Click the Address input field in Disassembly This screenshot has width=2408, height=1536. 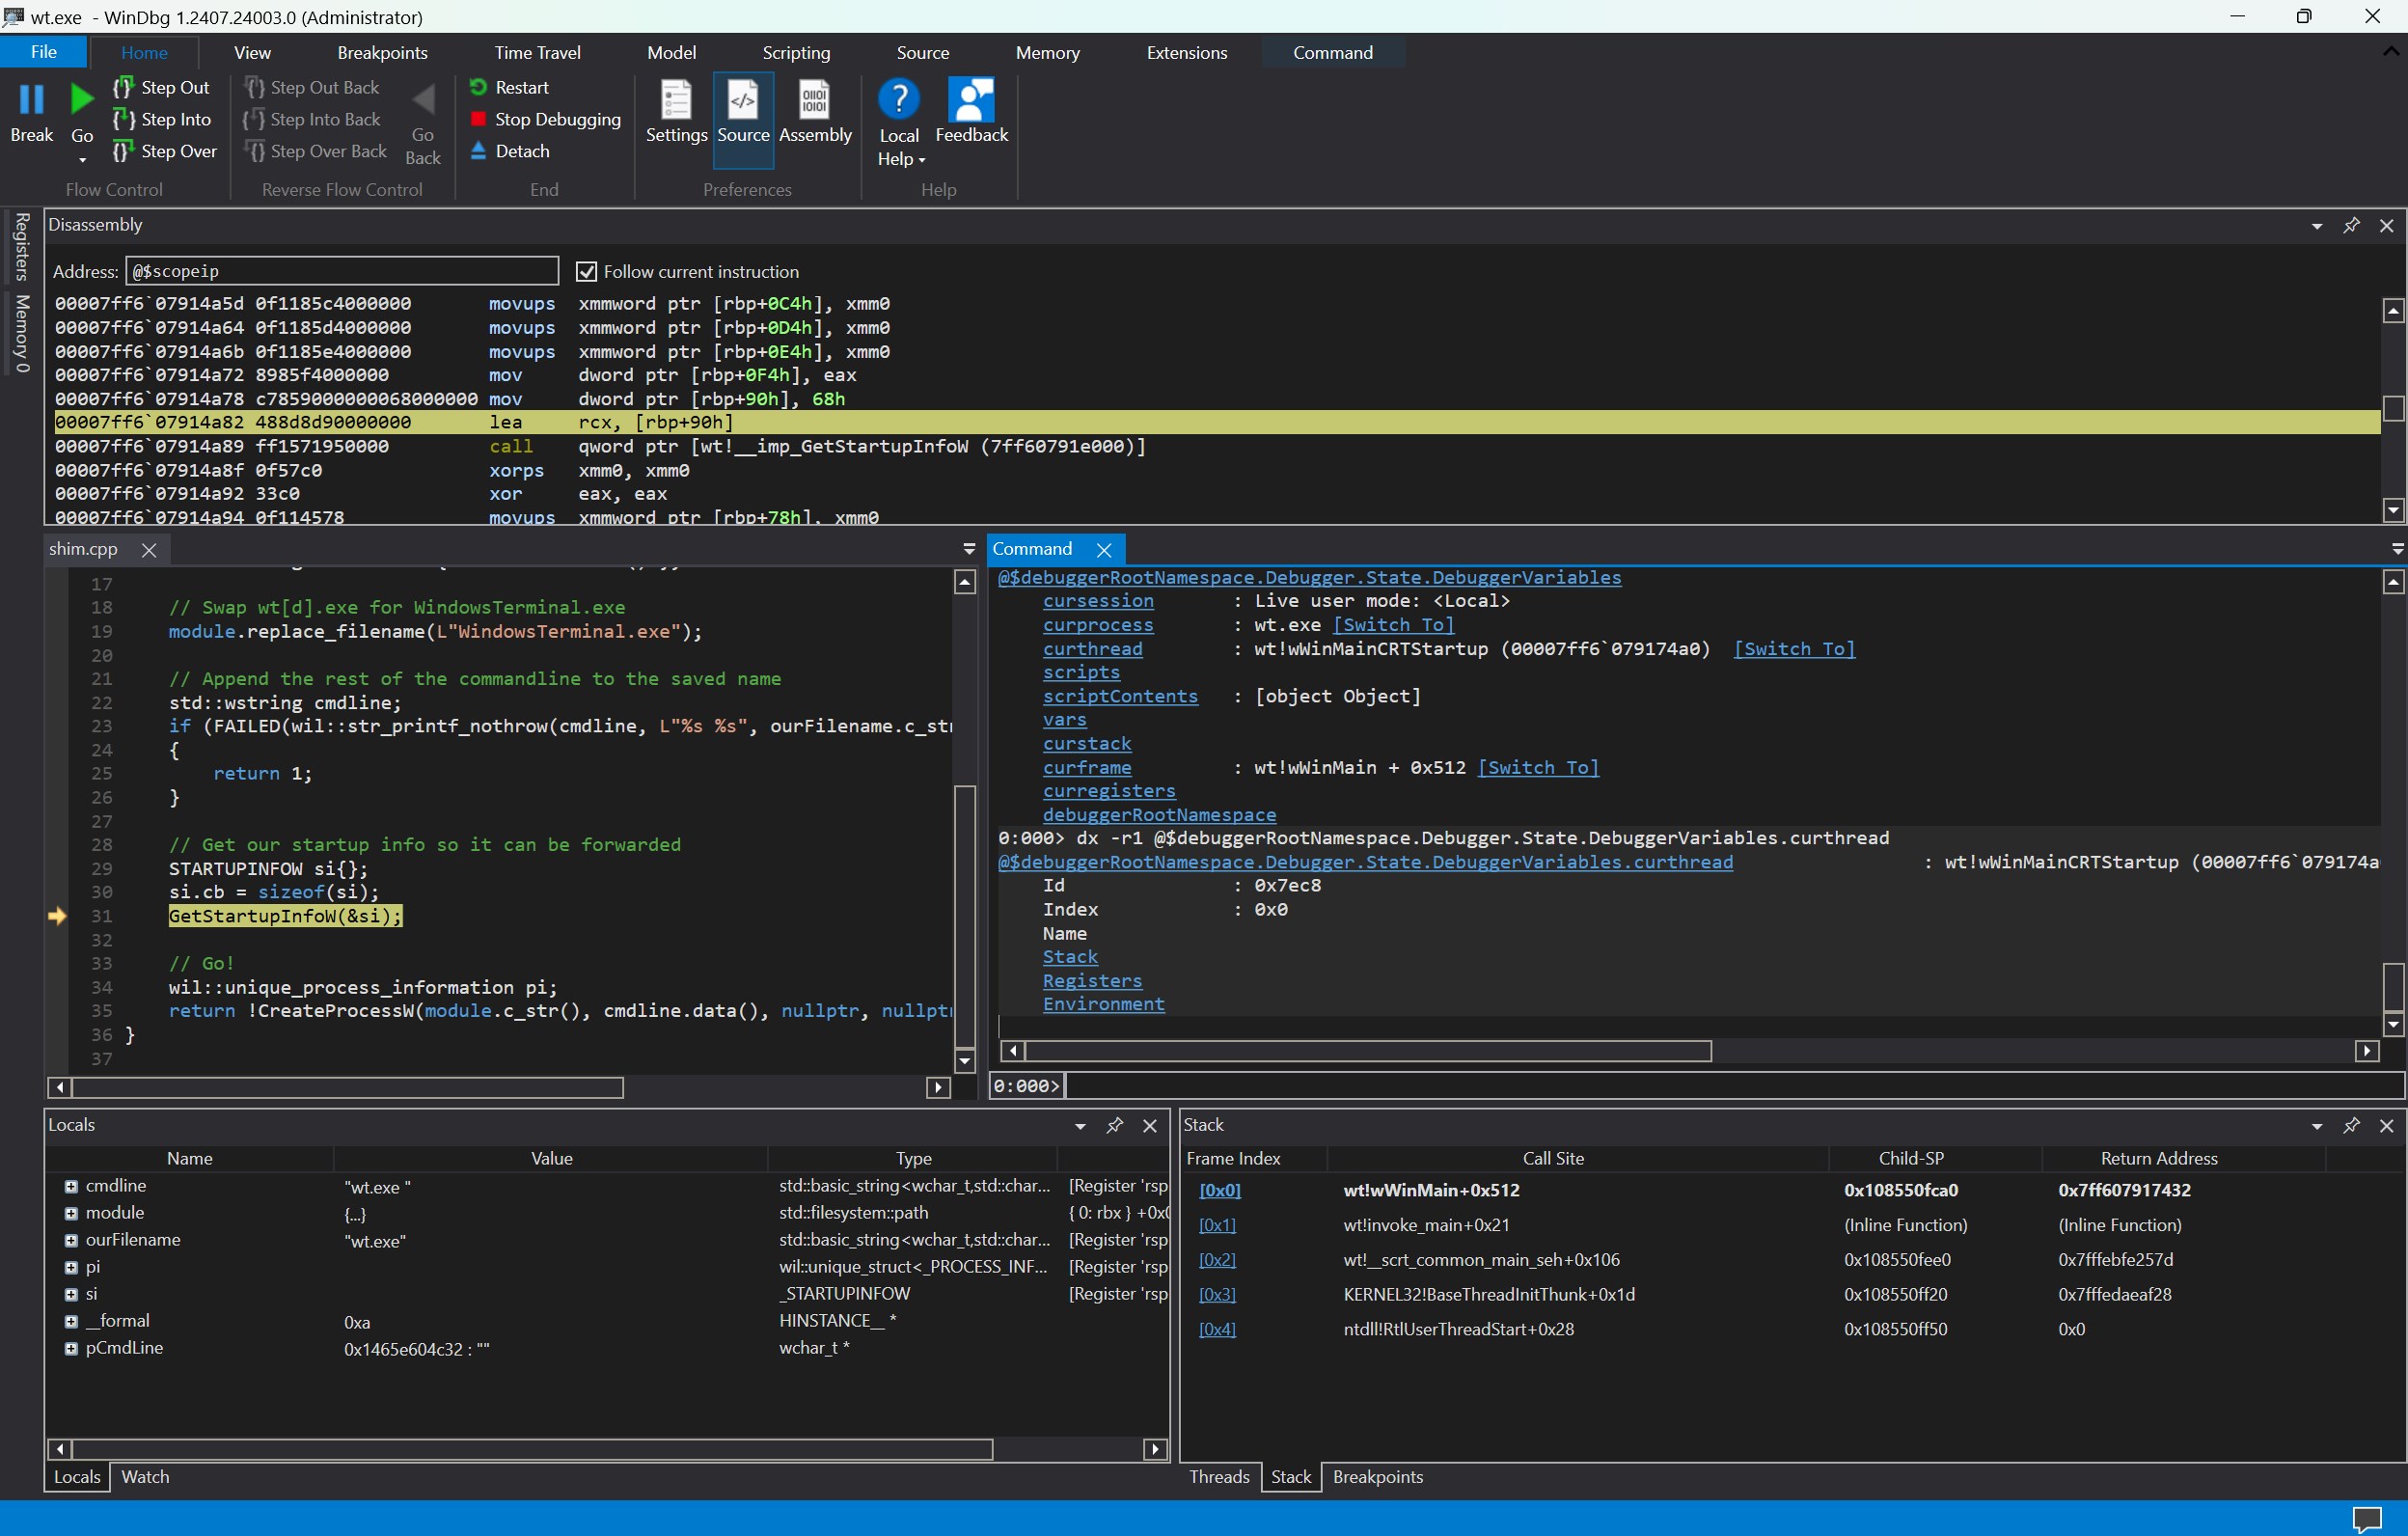click(341, 271)
